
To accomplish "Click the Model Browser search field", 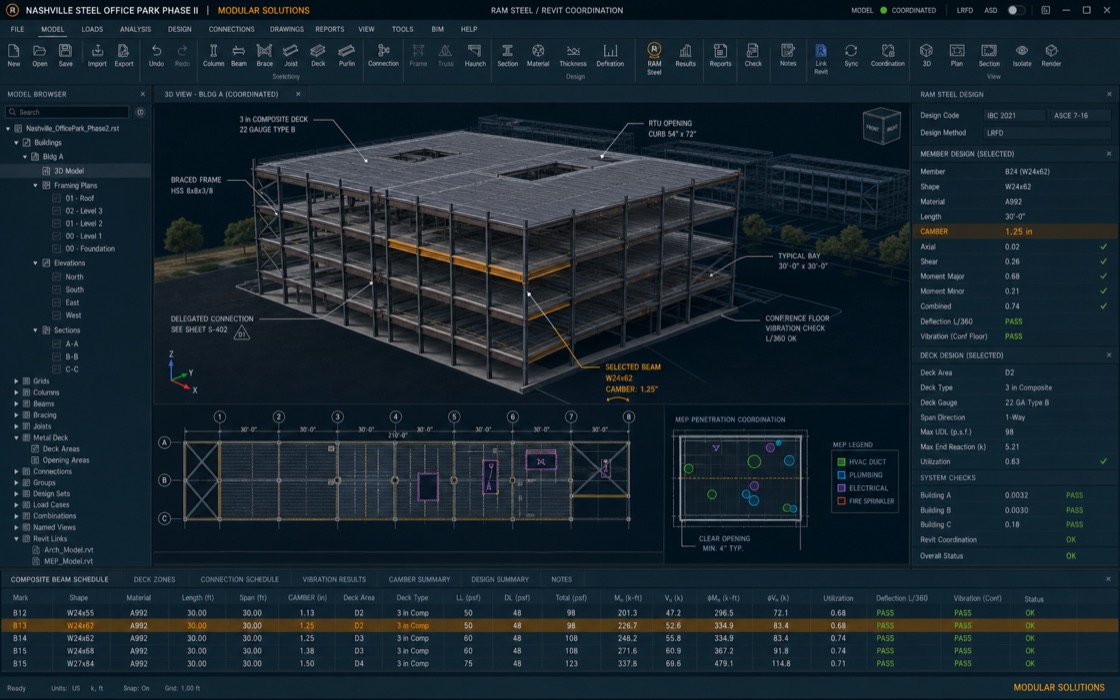I will (67, 112).
